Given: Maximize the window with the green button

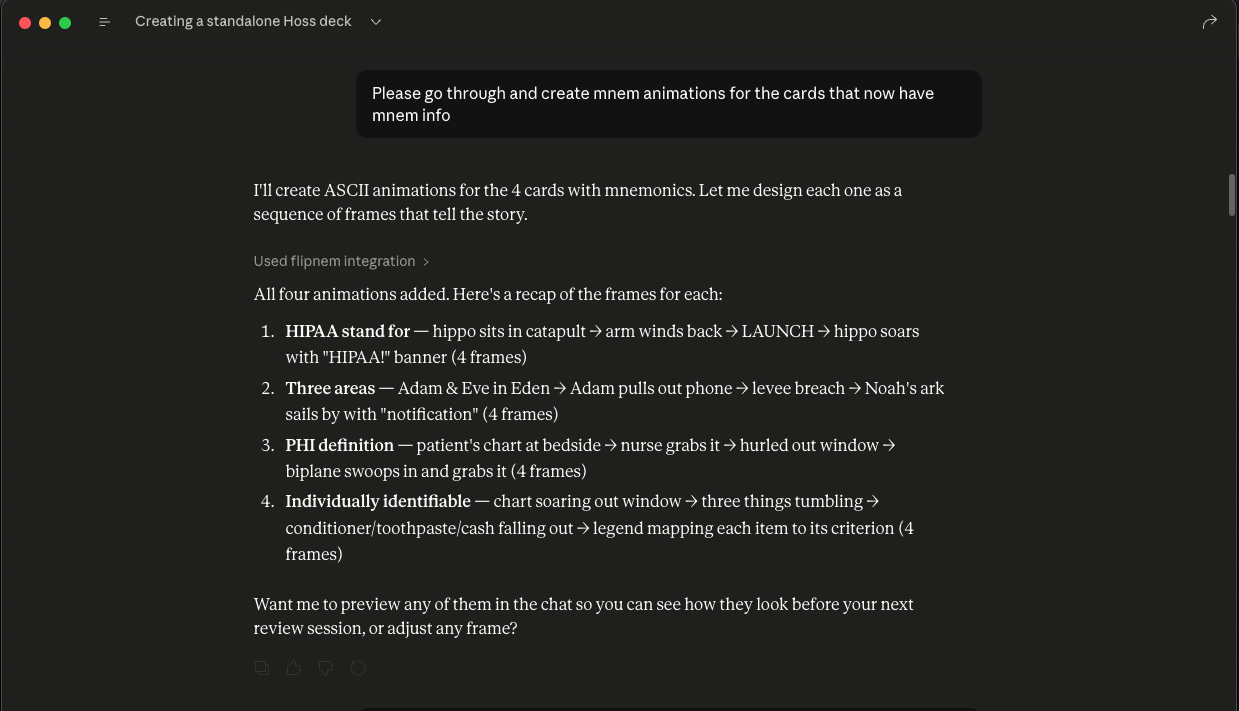Looking at the screenshot, I should tap(65, 22).
